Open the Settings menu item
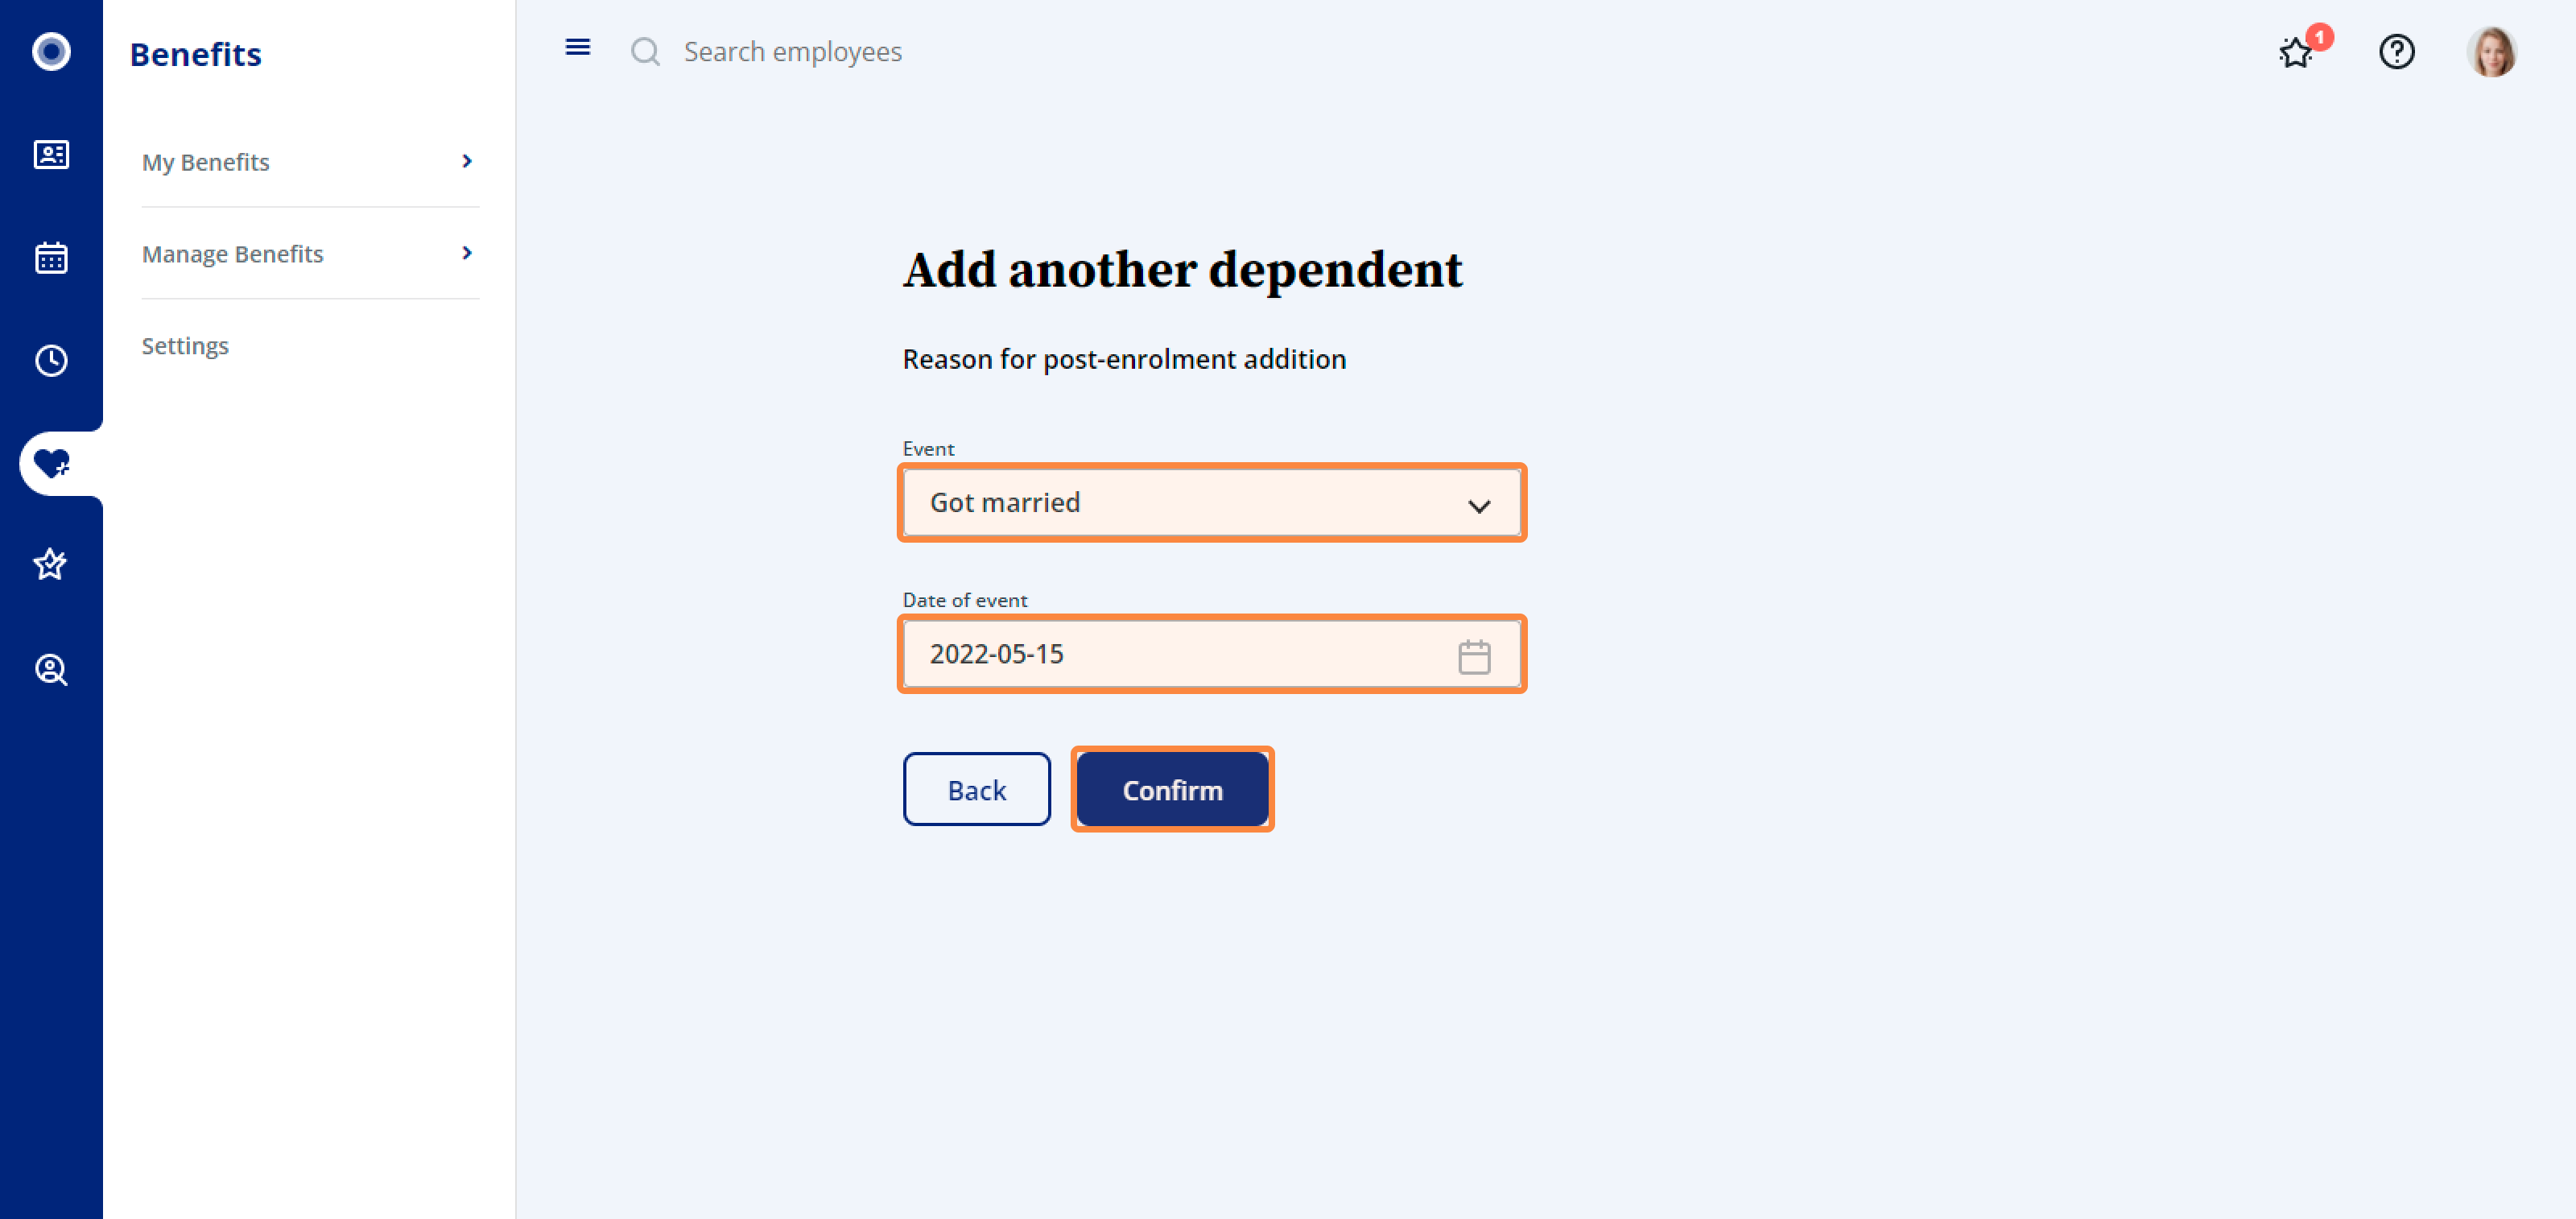2576x1219 pixels. [x=185, y=346]
